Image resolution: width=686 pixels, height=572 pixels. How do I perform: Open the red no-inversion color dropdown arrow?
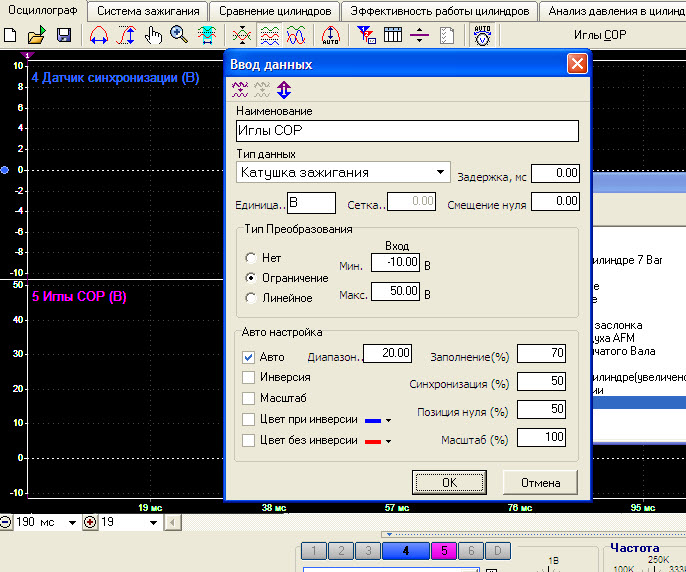coord(388,442)
